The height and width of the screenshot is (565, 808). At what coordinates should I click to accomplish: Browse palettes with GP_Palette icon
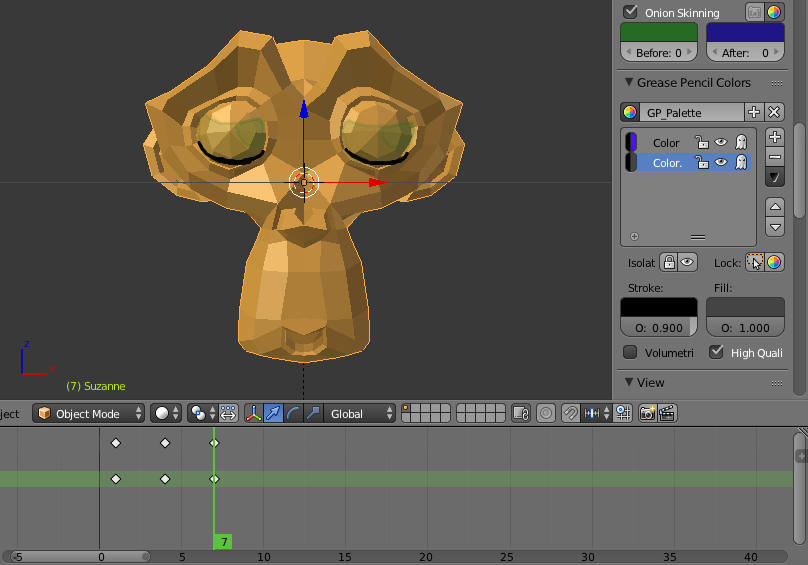(x=630, y=112)
